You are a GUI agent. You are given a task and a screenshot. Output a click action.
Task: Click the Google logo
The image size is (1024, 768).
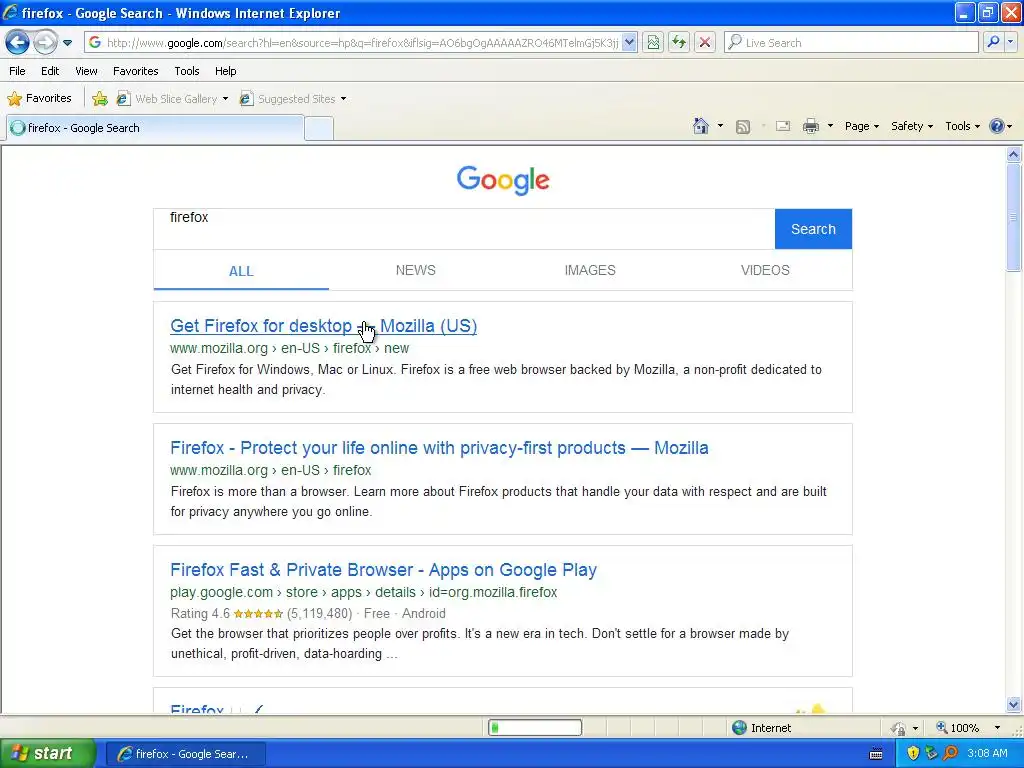503,180
